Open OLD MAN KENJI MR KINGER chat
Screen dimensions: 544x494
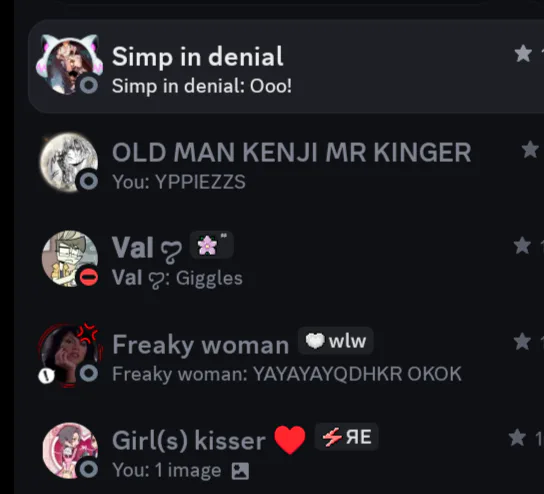(286, 162)
